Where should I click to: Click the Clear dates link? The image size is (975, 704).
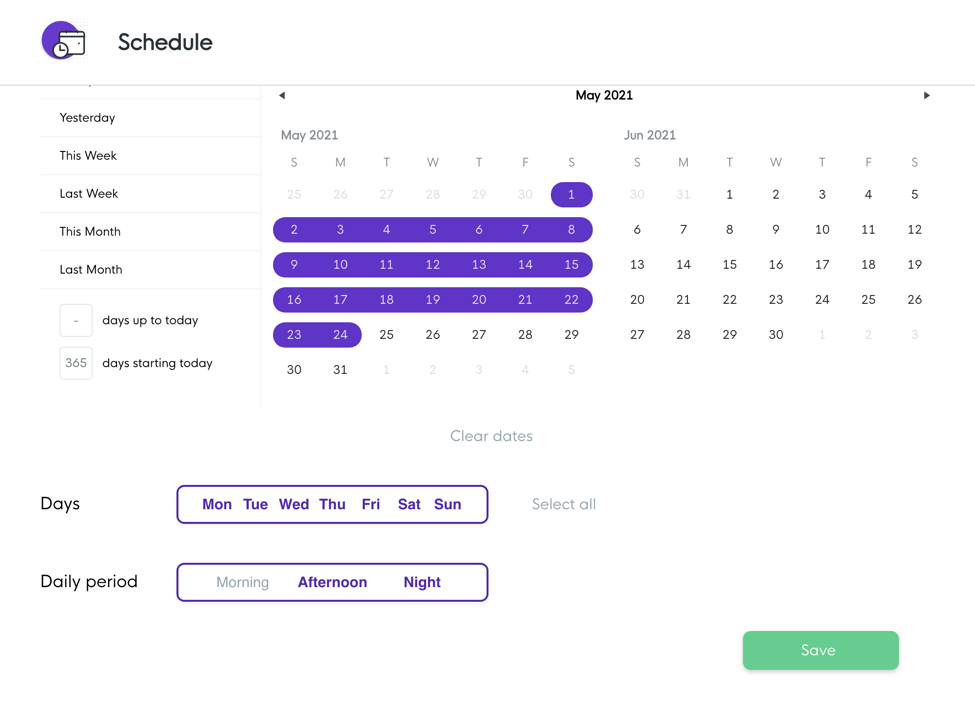pos(491,436)
